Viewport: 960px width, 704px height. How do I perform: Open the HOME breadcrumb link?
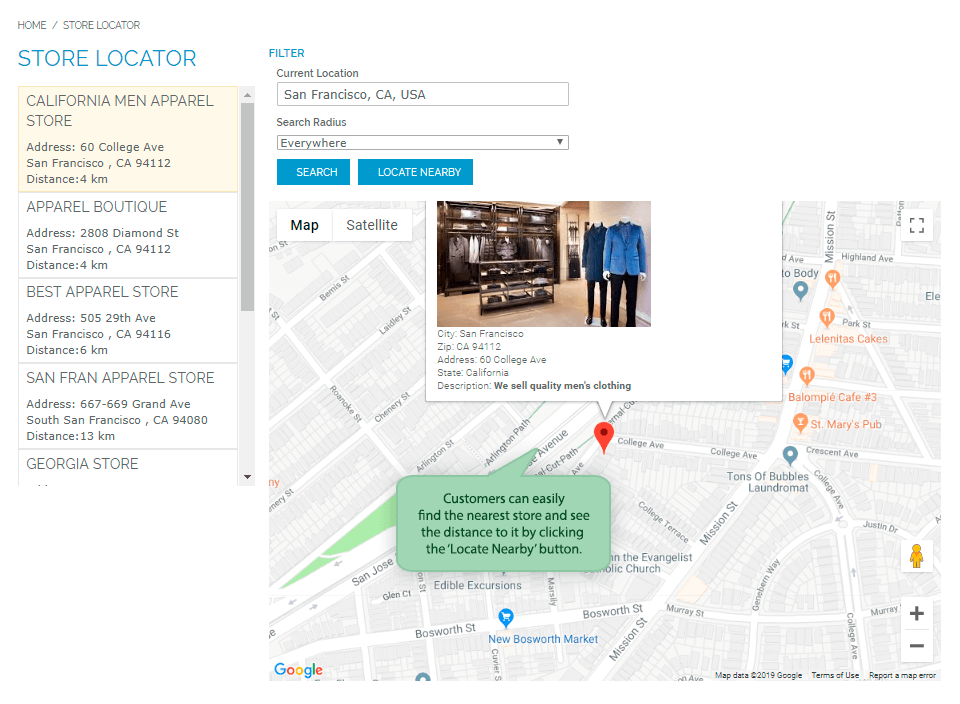pos(31,25)
